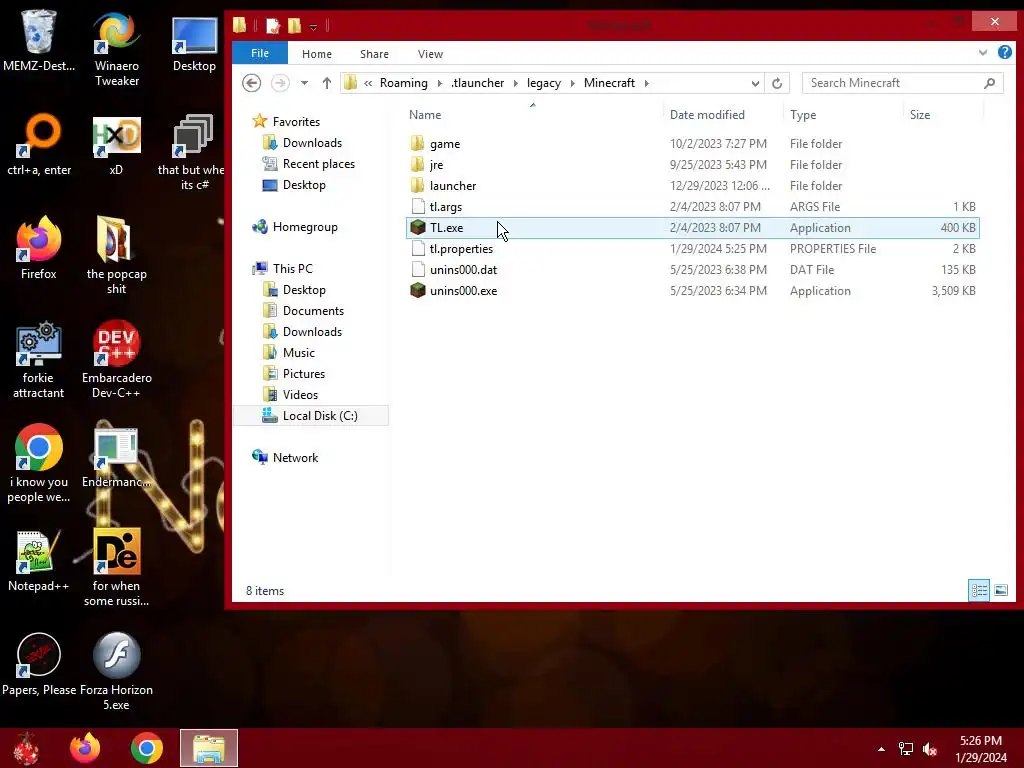This screenshot has width=1024, height=768.
Task: Select .tlauncher in the address path
Action: coord(477,83)
